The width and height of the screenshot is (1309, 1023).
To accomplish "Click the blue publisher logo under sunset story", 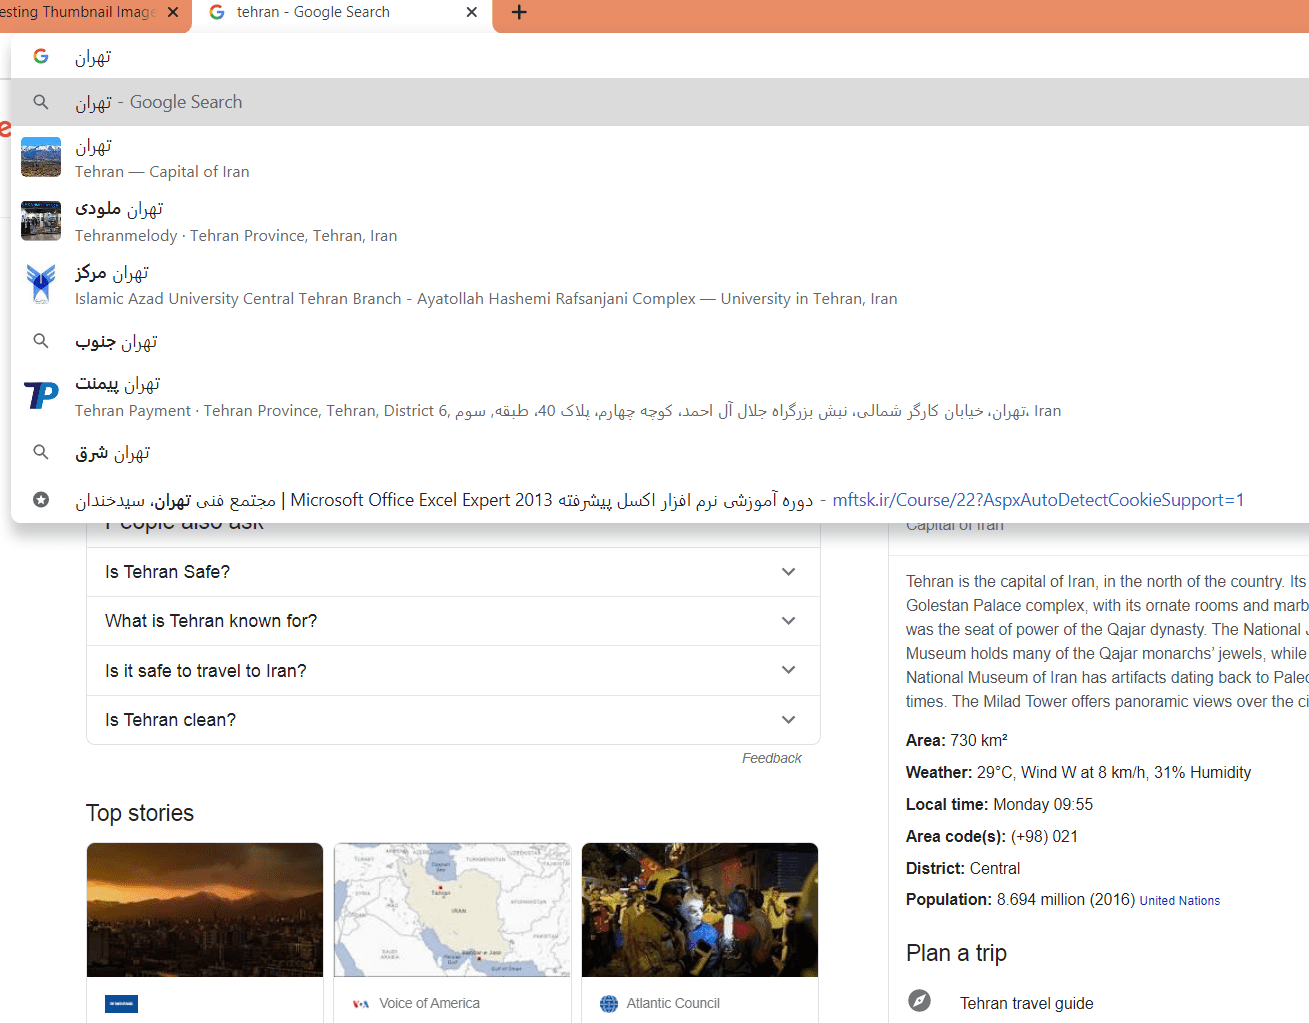I will click(121, 1004).
